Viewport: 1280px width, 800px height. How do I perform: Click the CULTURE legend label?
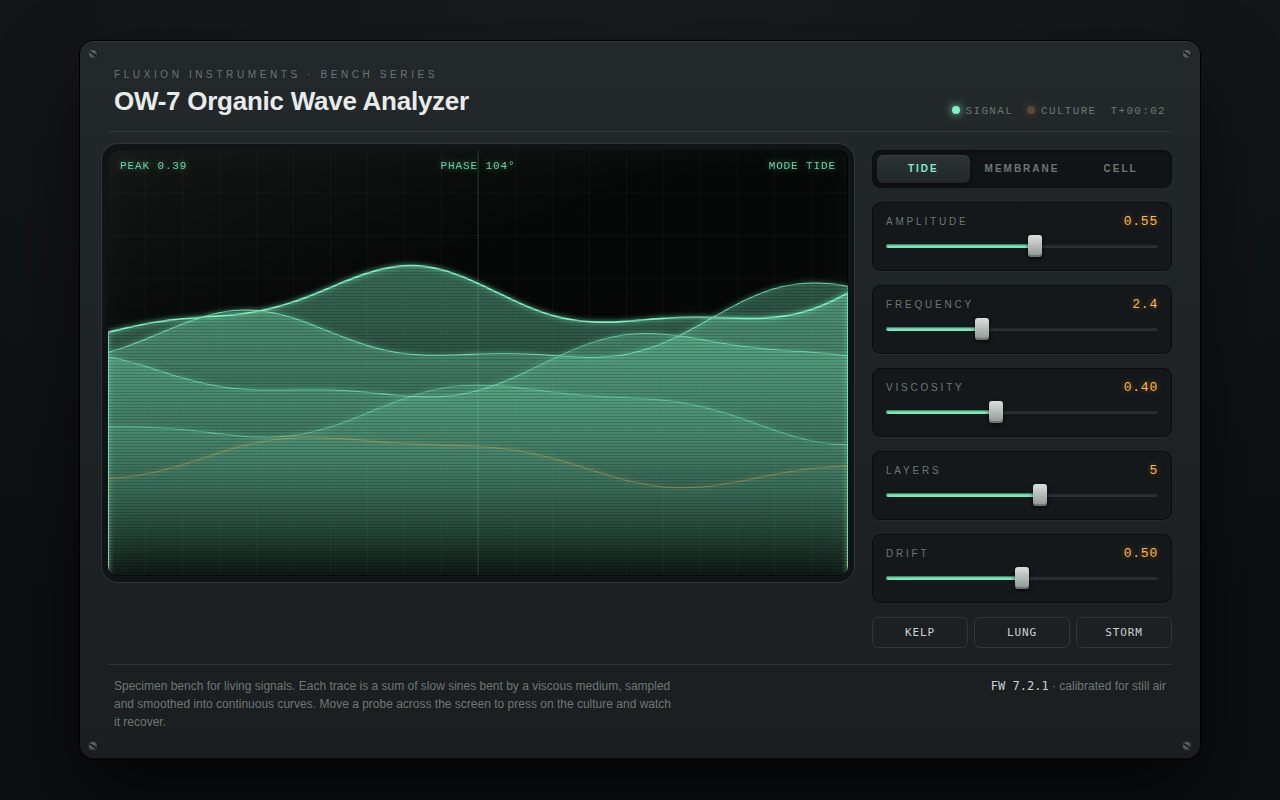pyautogui.click(x=1068, y=111)
